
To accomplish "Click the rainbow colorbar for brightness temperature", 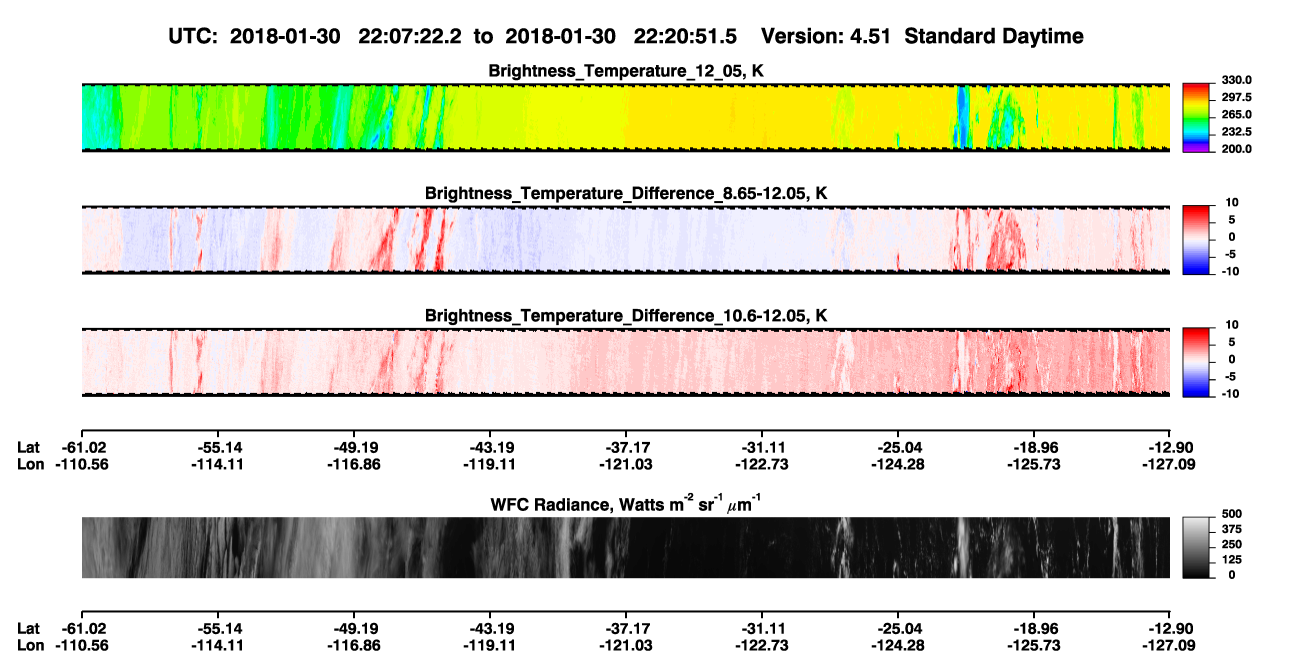I will coord(1196,117).
